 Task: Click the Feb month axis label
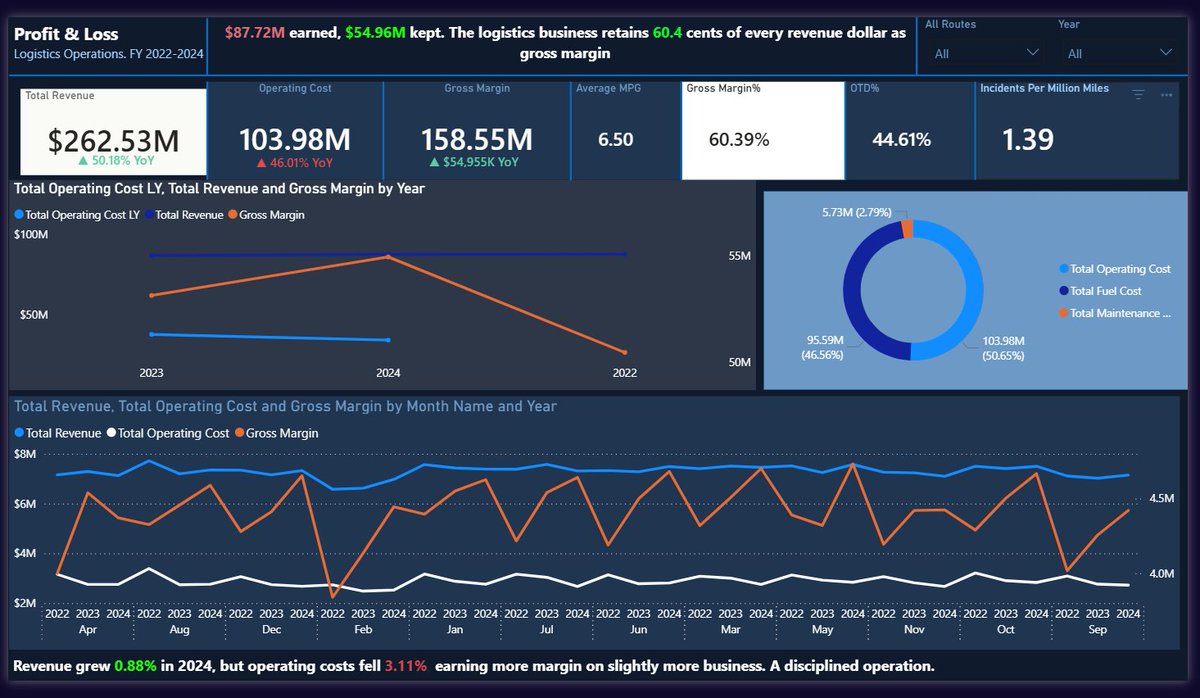point(363,630)
